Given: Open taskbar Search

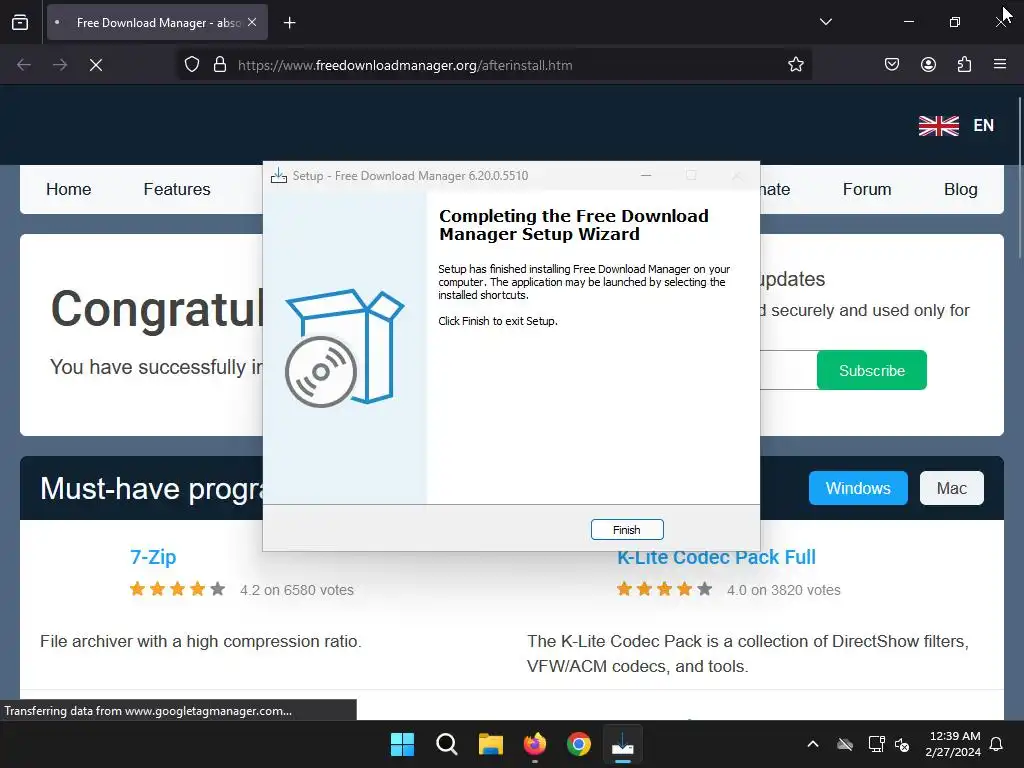Looking at the screenshot, I should click(x=447, y=744).
